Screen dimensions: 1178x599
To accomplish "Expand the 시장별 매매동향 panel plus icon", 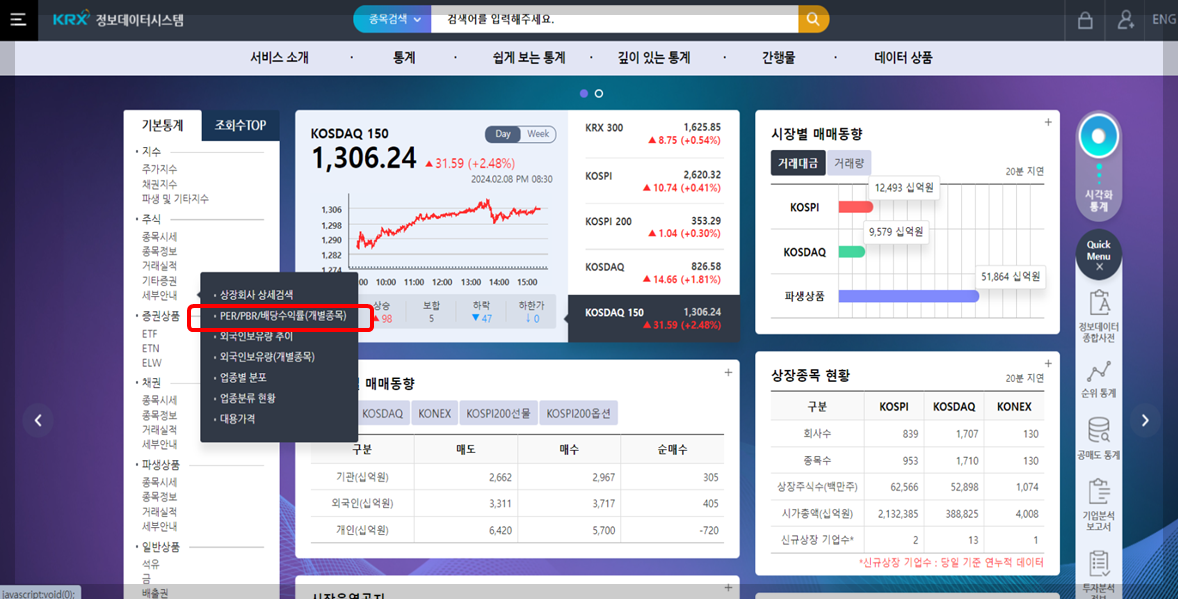I will [x=1048, y=123].
